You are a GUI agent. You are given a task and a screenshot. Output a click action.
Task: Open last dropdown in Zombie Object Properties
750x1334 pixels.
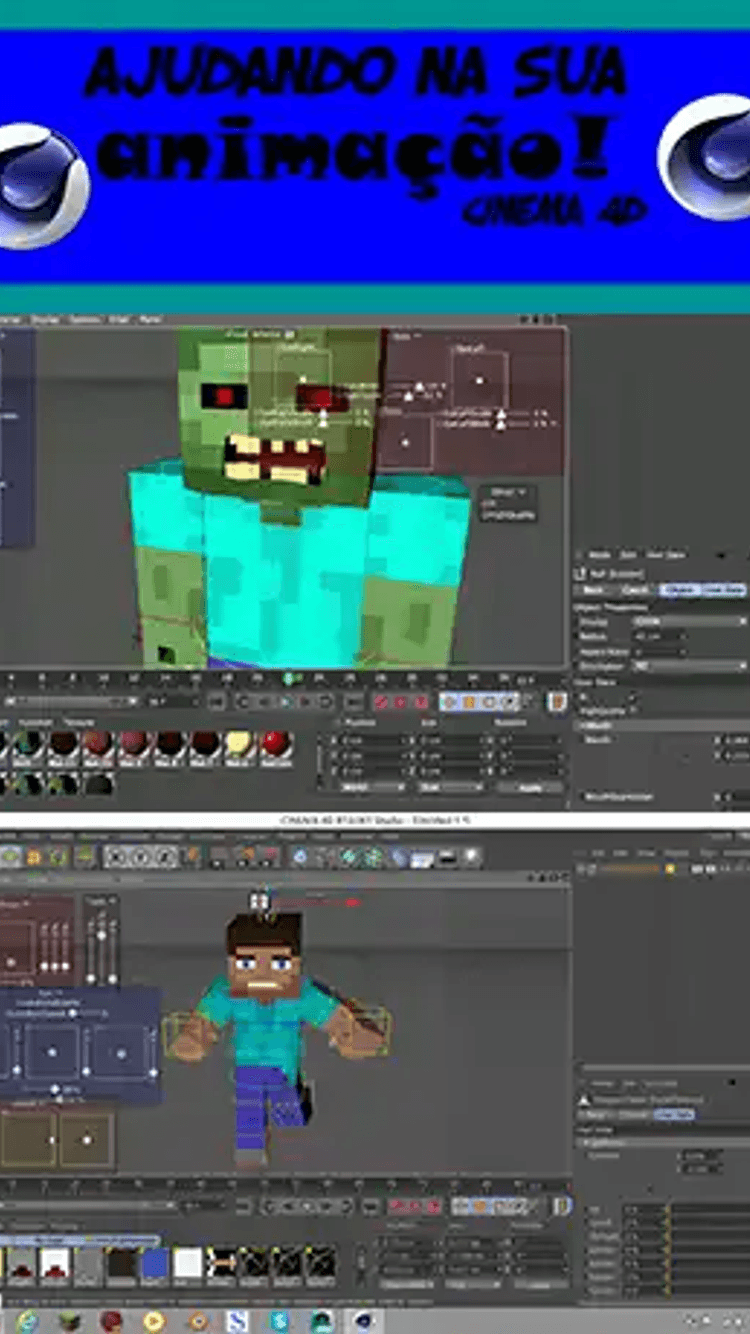[690, 665]
